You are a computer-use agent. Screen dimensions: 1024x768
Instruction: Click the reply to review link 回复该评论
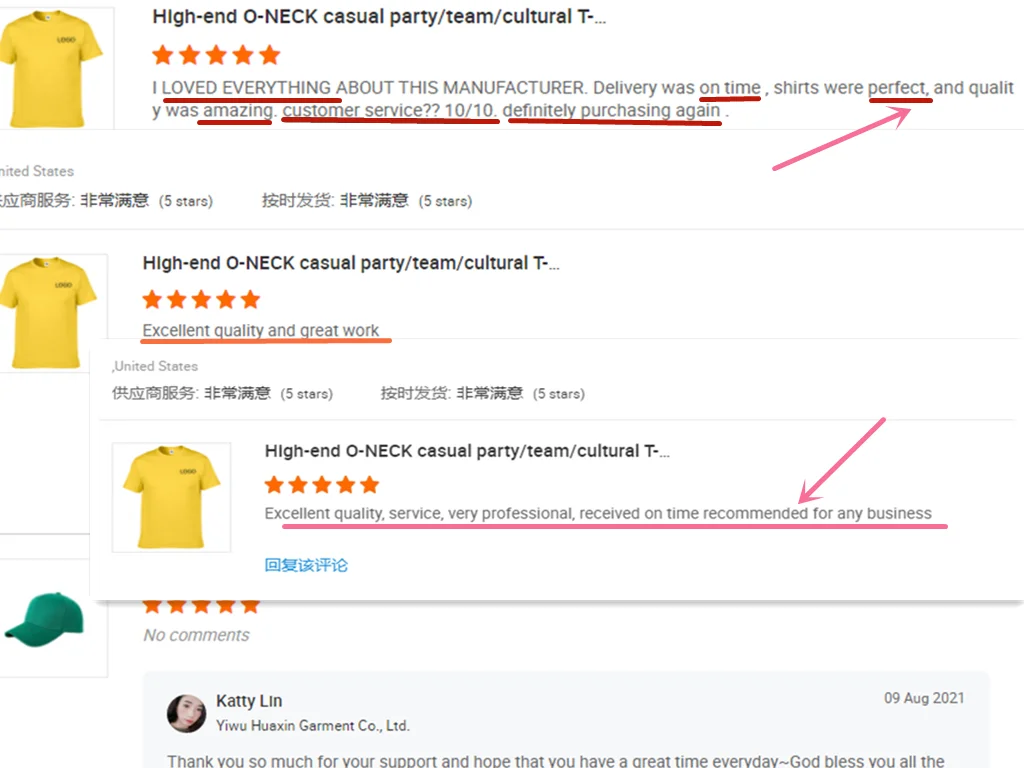pyautogui.click(x=306, y=565)
